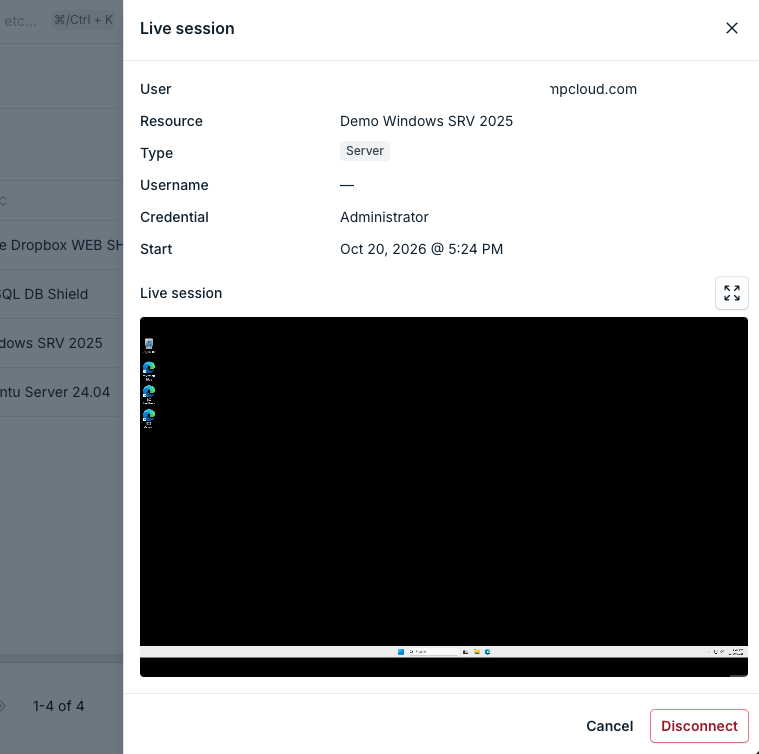
Task: Click the Recycle Bin icon in the remote desktop
Action: [x=149, y=346]
